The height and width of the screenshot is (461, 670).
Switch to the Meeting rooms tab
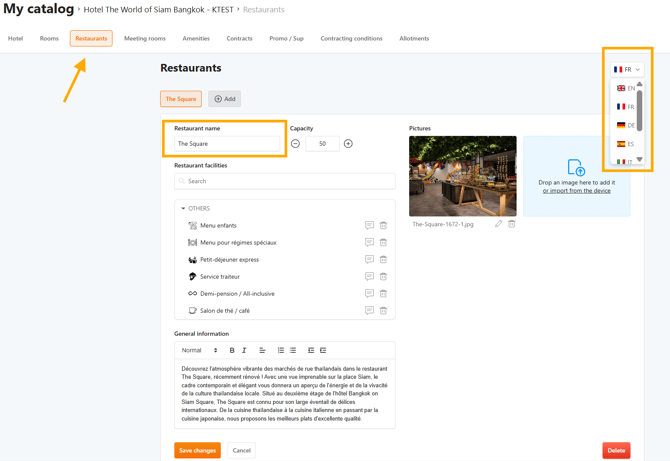[145, 39]
